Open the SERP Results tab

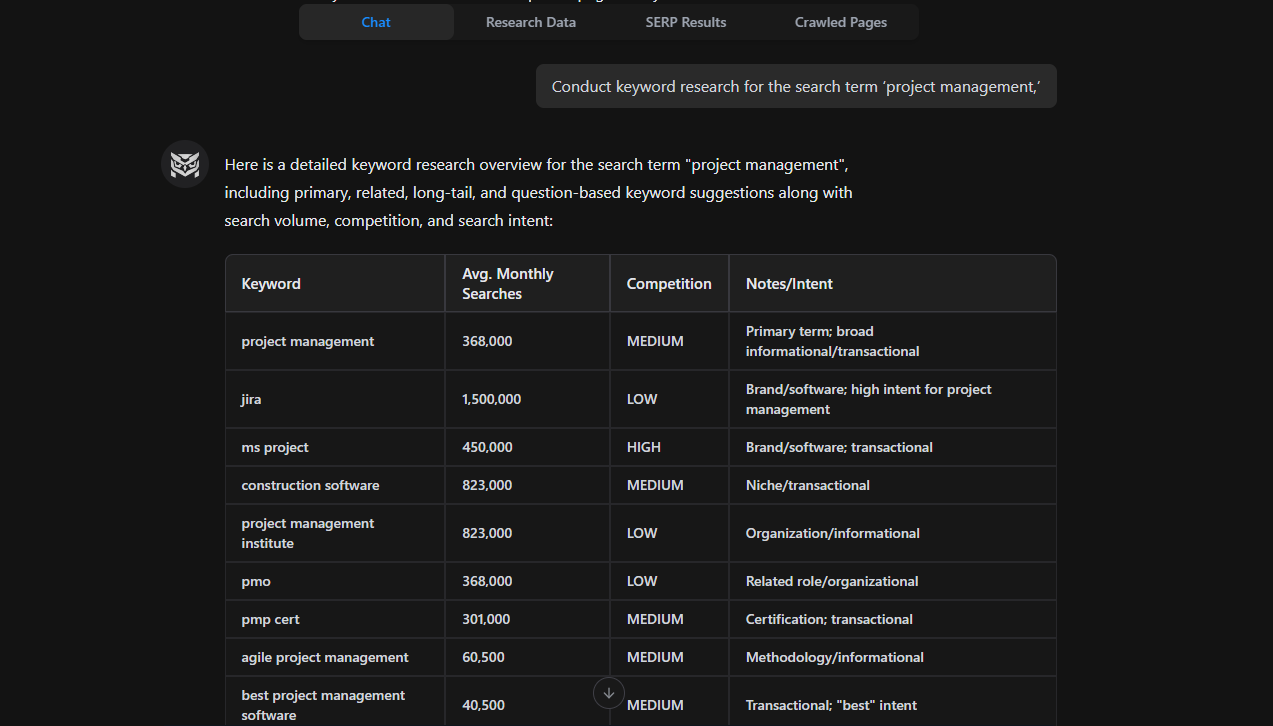pyautogui.click(x=686, y=21)
